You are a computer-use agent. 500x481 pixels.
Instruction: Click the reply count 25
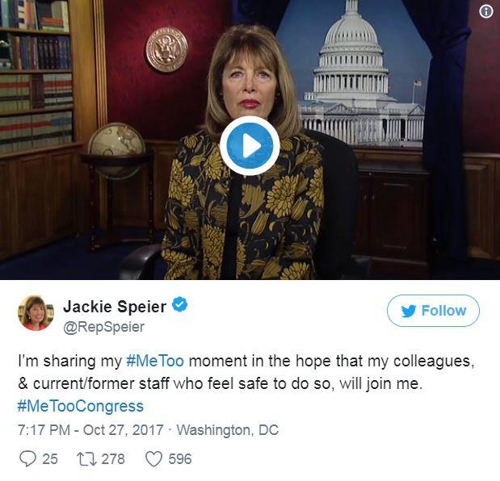50,459
